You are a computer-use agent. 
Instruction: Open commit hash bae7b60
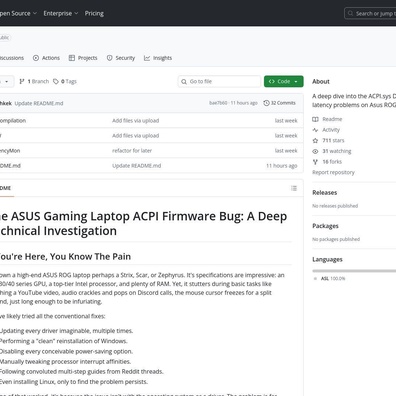[218, 103]
